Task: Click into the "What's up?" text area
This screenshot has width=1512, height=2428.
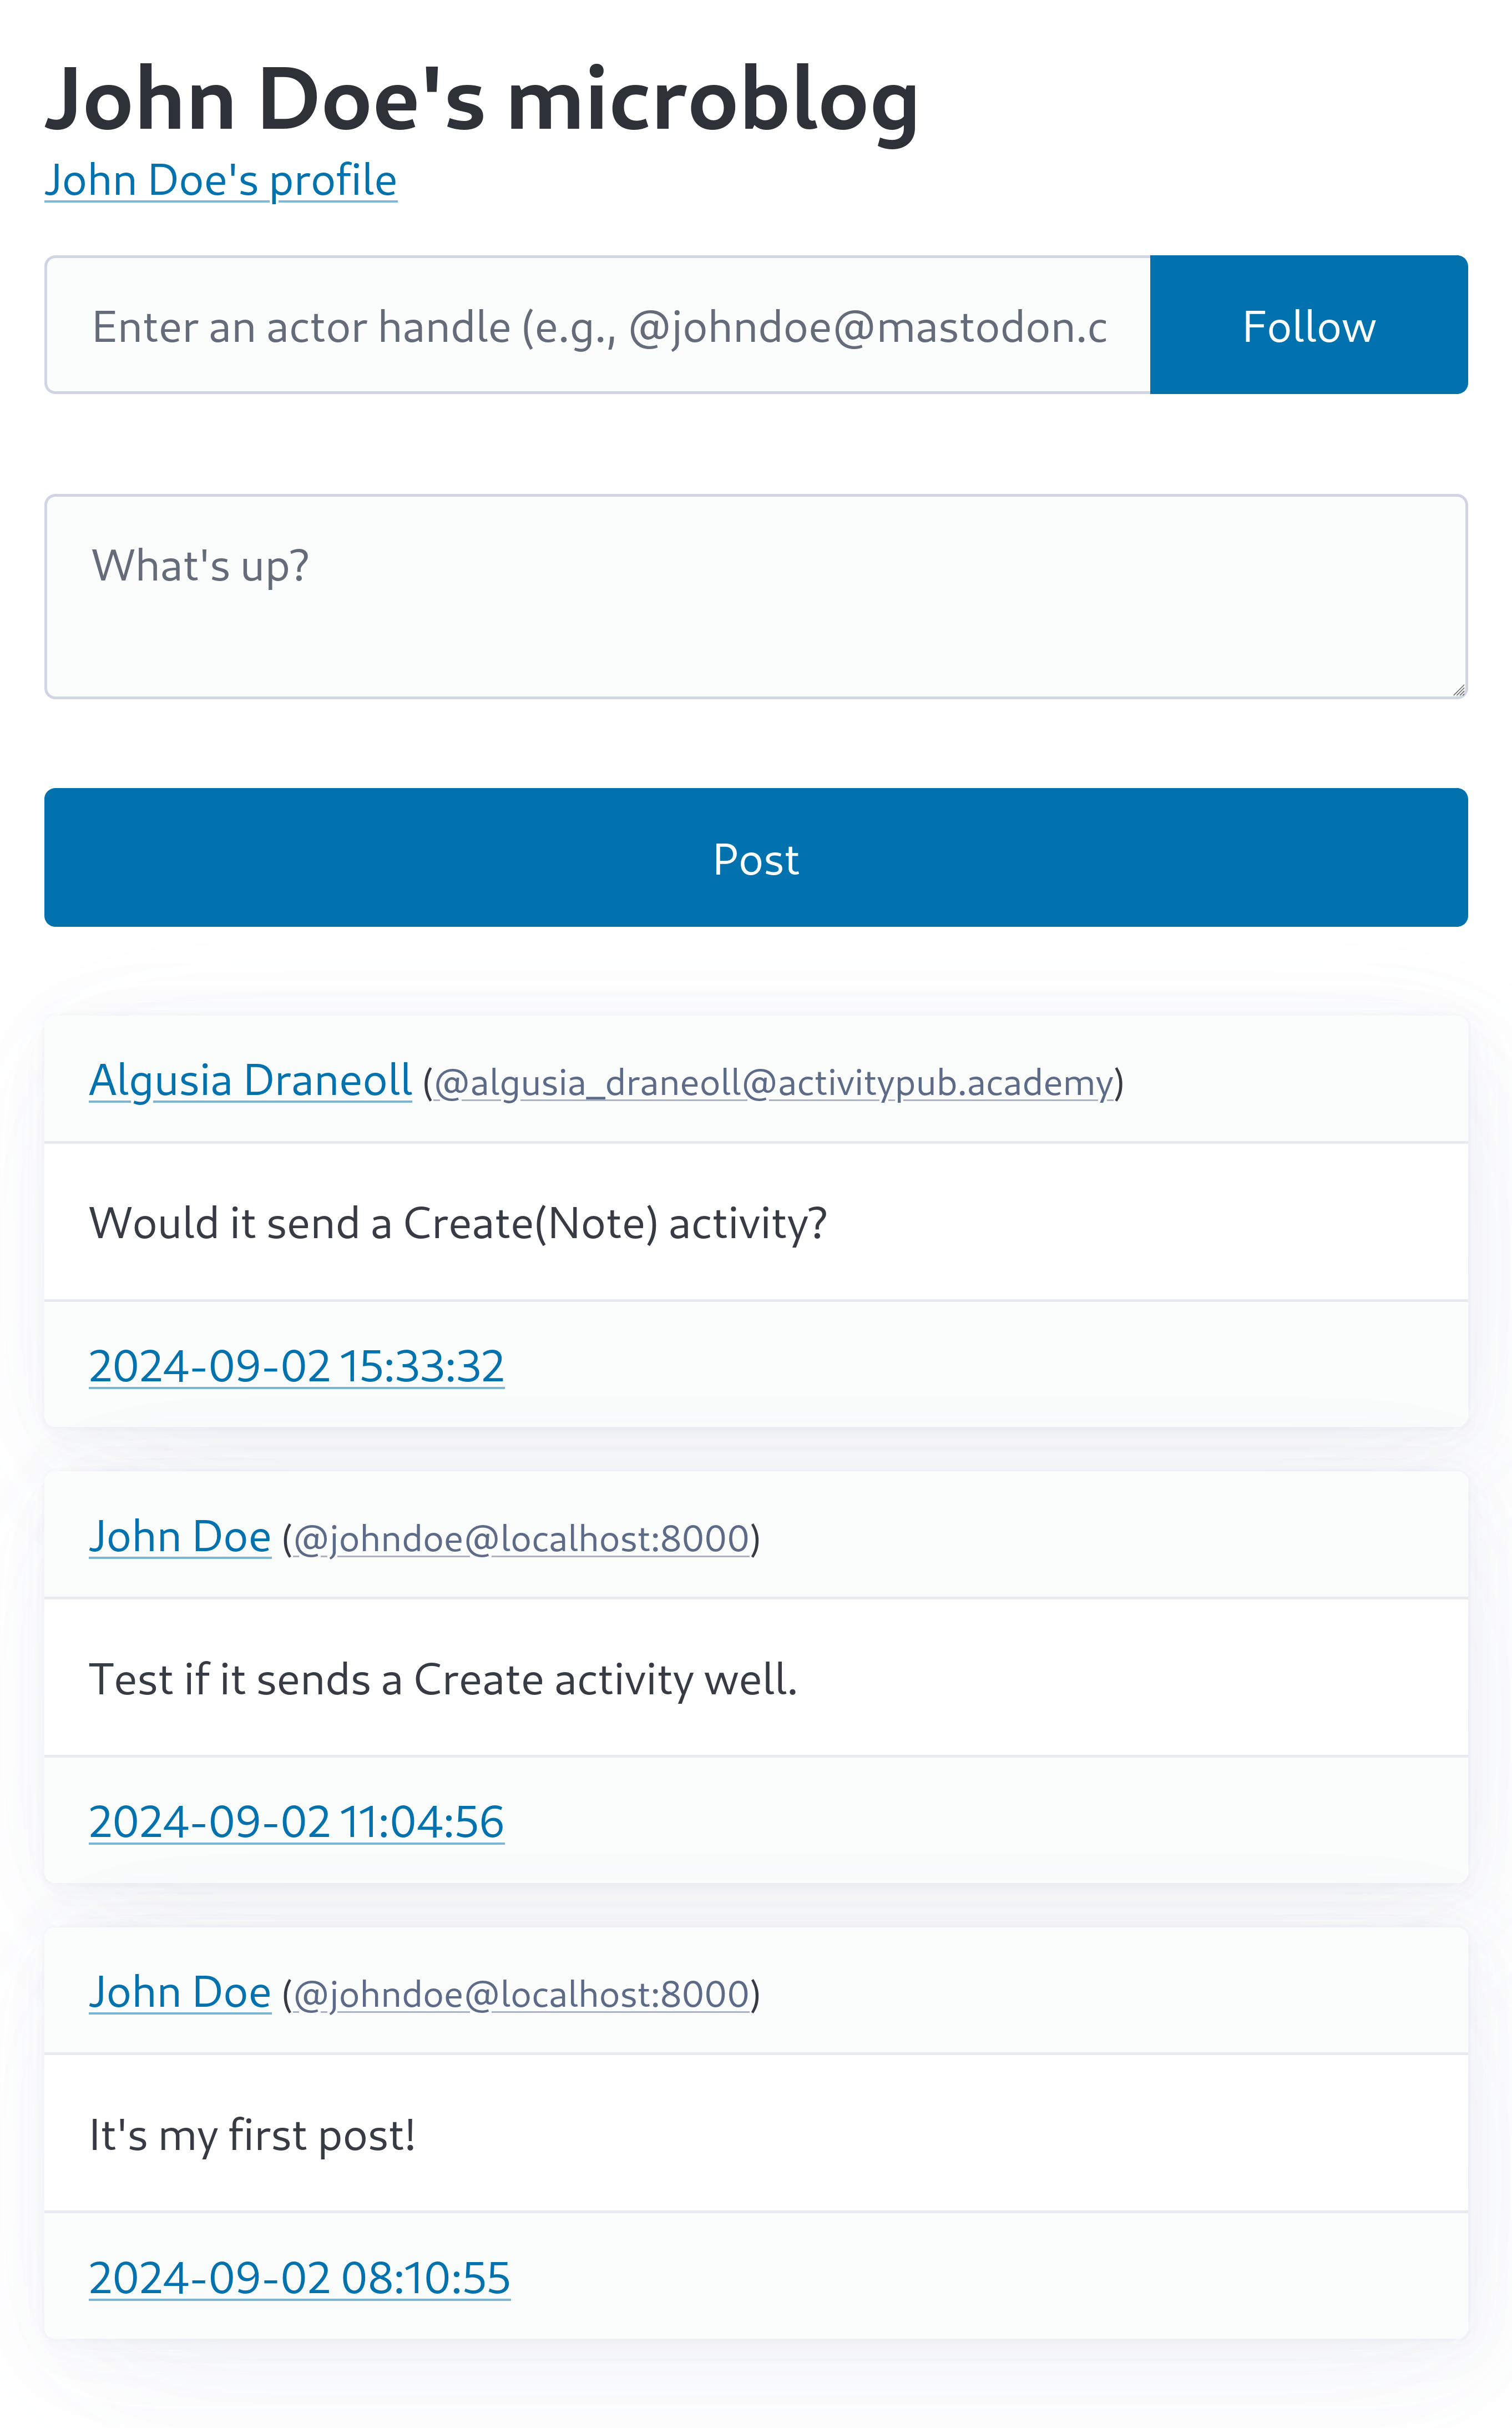Action: click(755, 596)
